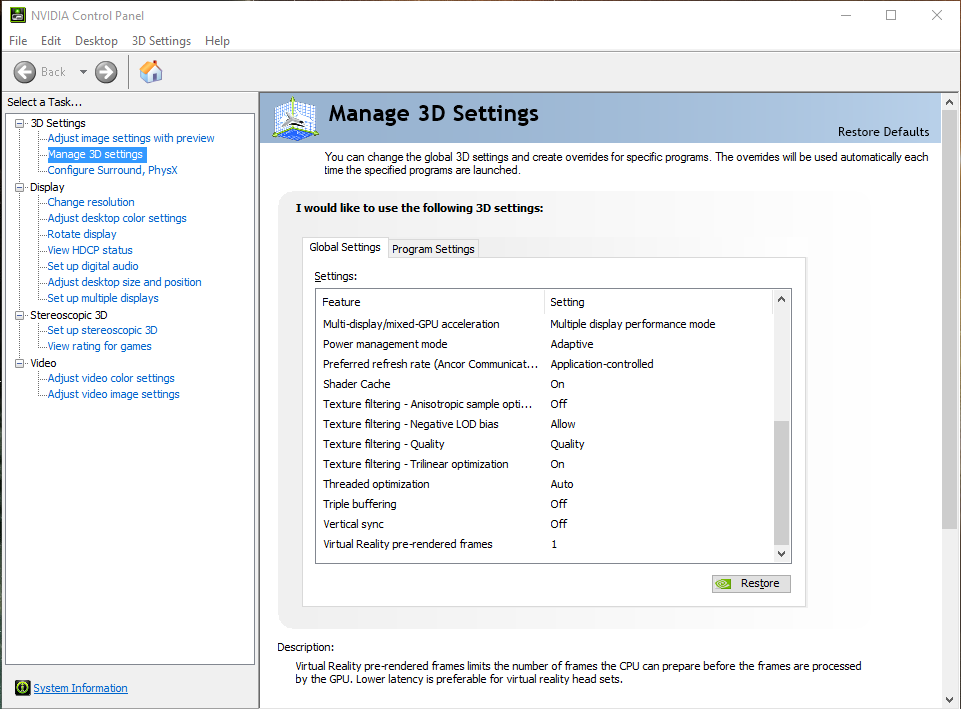
Task: Click the Back arrow icon
Action: pos(25,72)
